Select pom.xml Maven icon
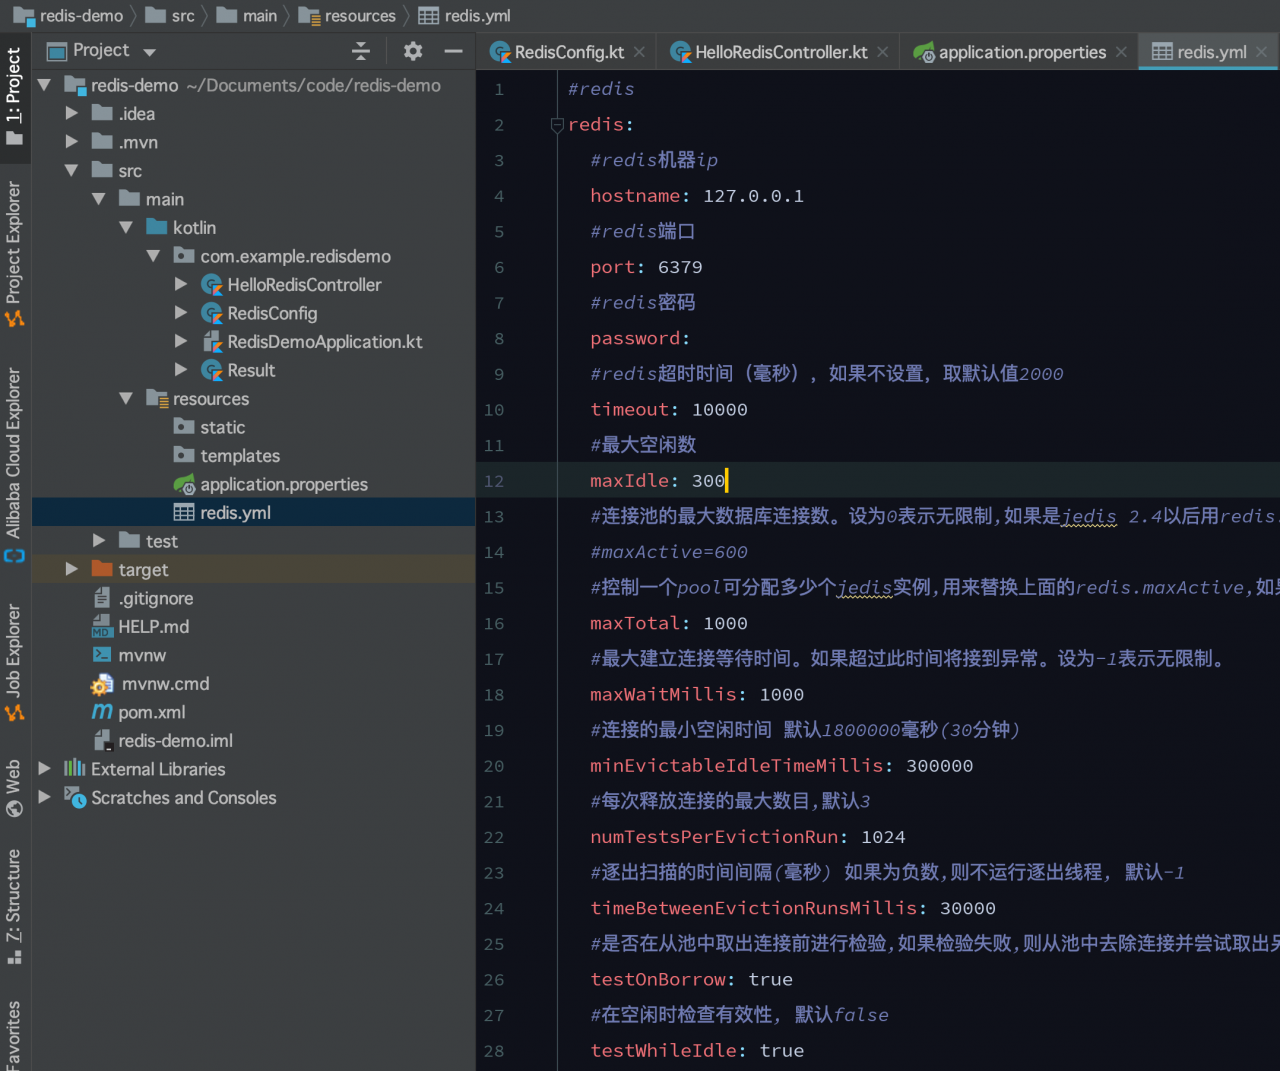 (x=102, y=711)
